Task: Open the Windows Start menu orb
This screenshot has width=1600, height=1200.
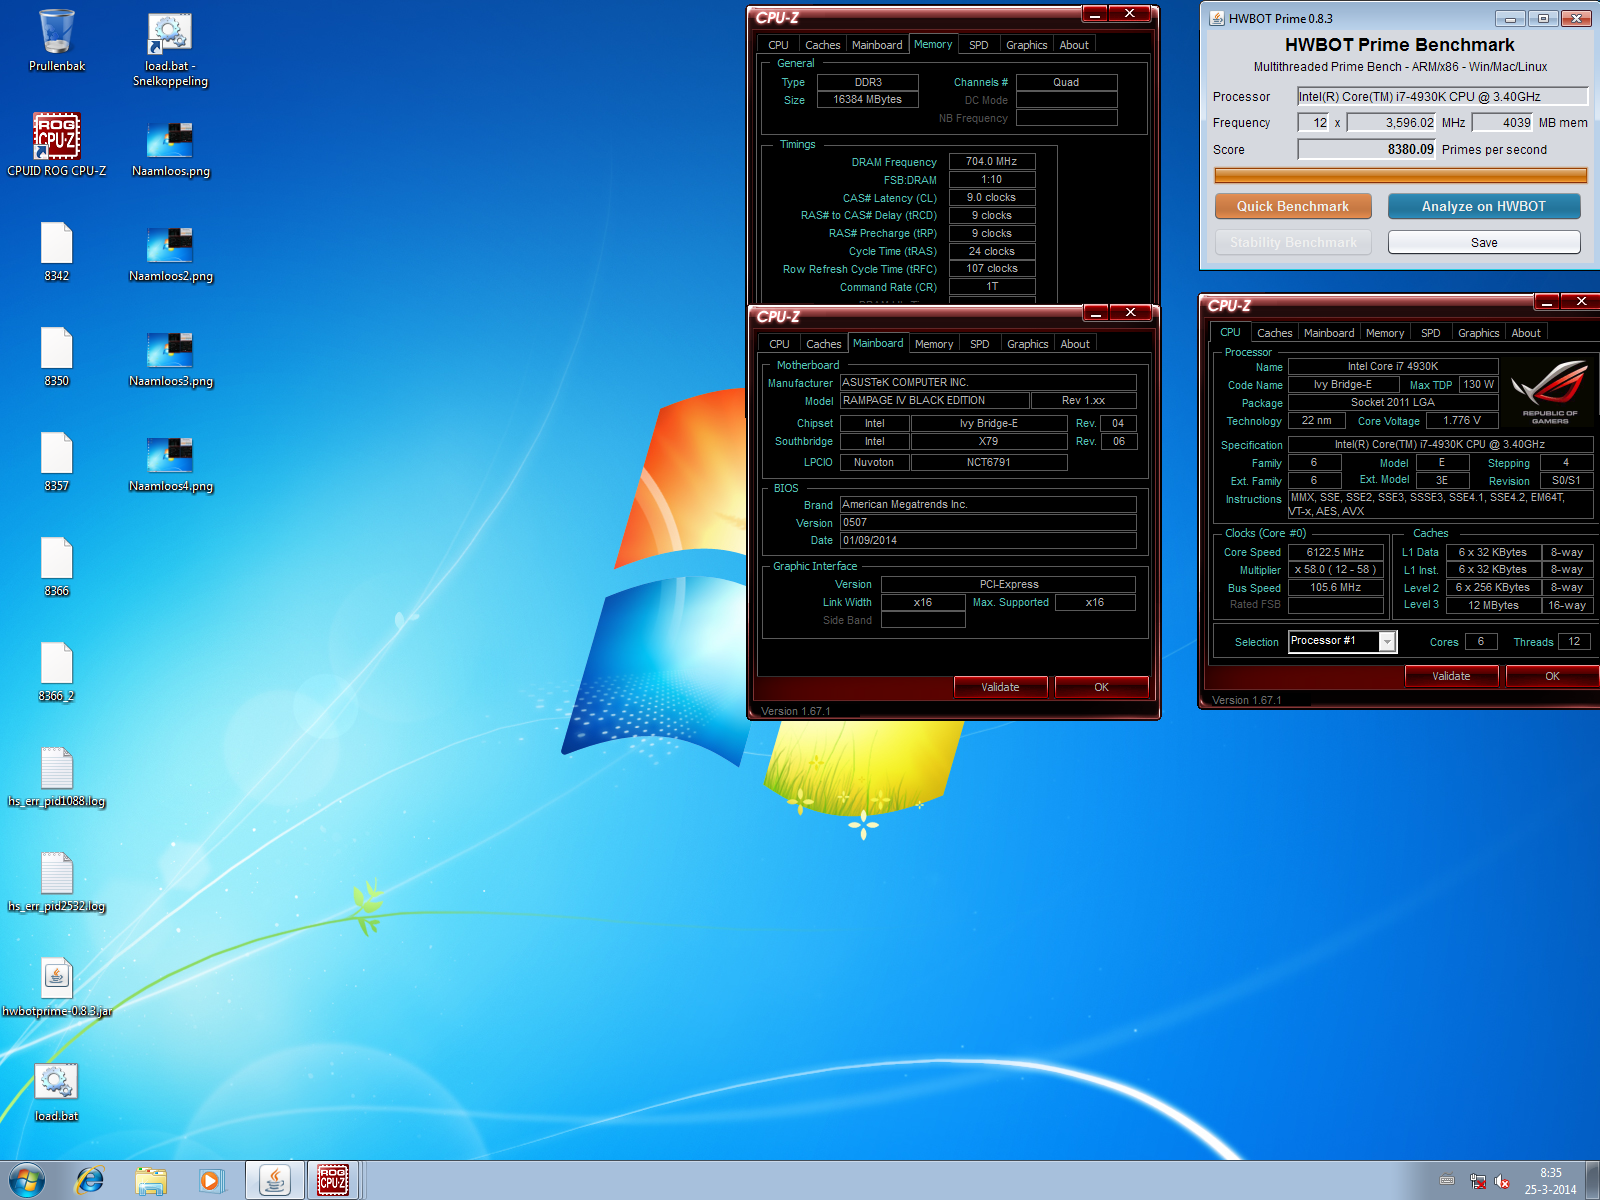Action: tap(27, 1180)
